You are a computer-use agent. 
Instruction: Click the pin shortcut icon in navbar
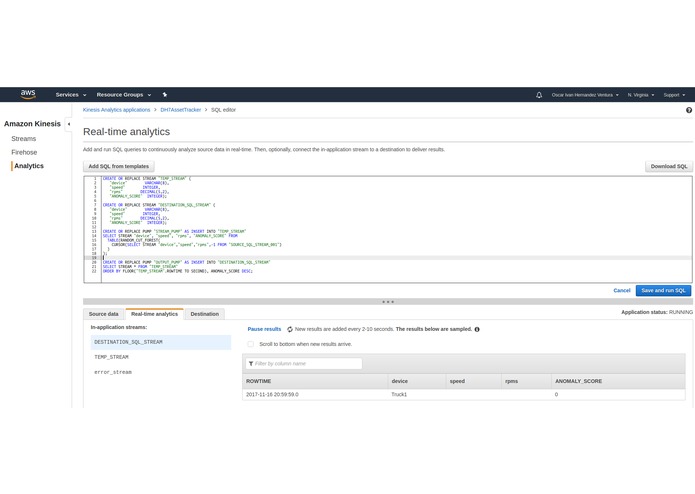164,94
